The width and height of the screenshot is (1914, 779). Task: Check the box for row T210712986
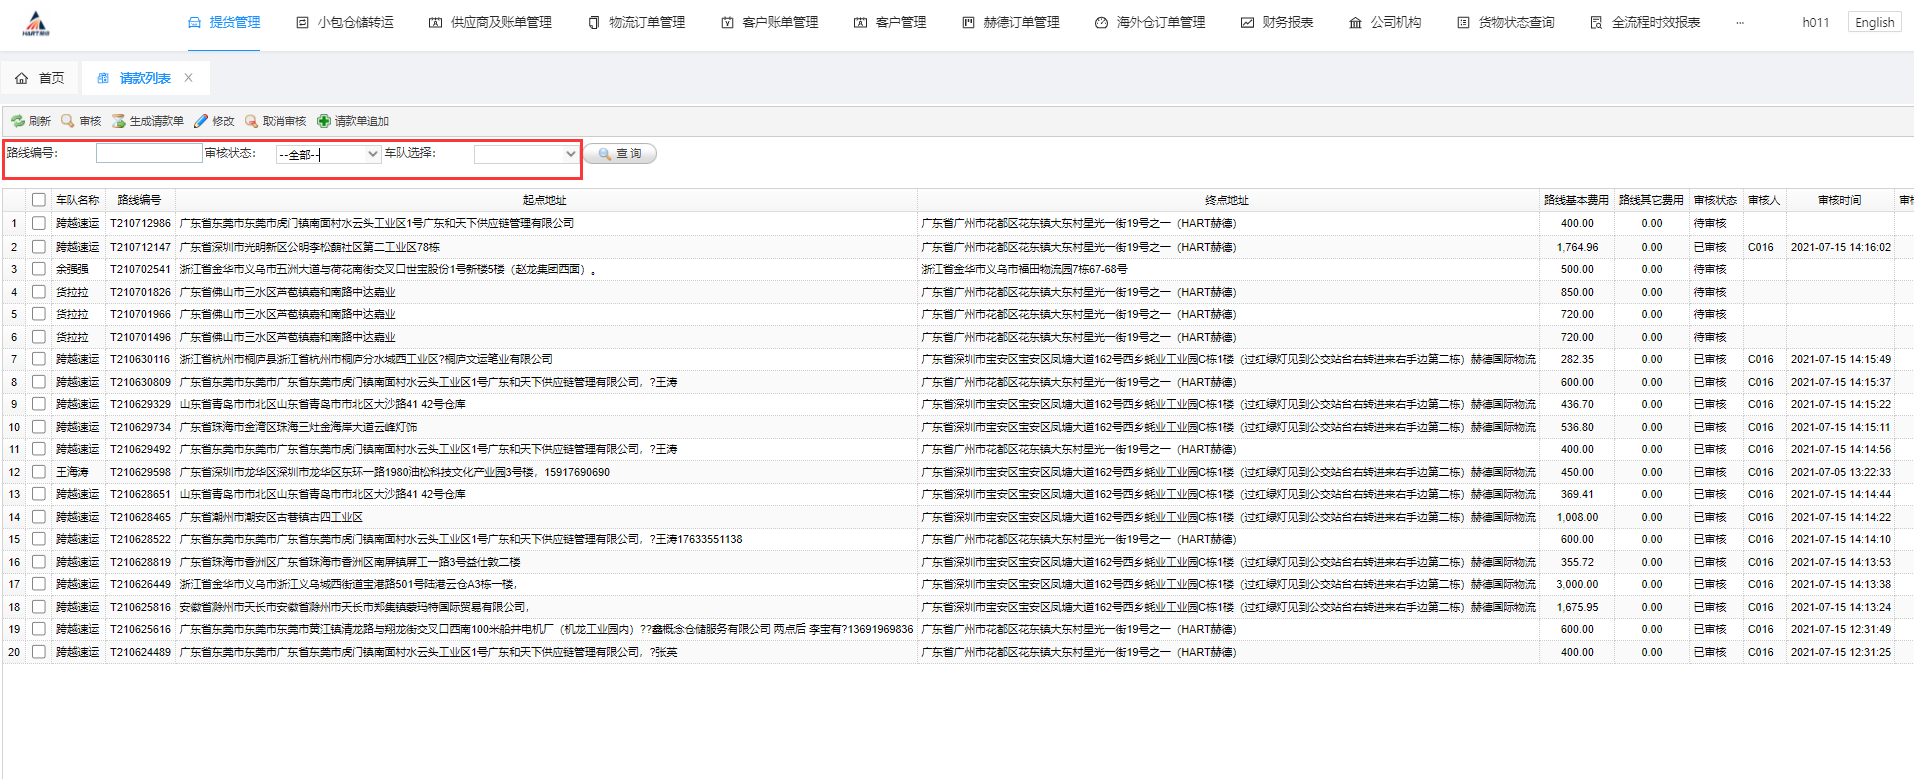[x=39, y=223]
